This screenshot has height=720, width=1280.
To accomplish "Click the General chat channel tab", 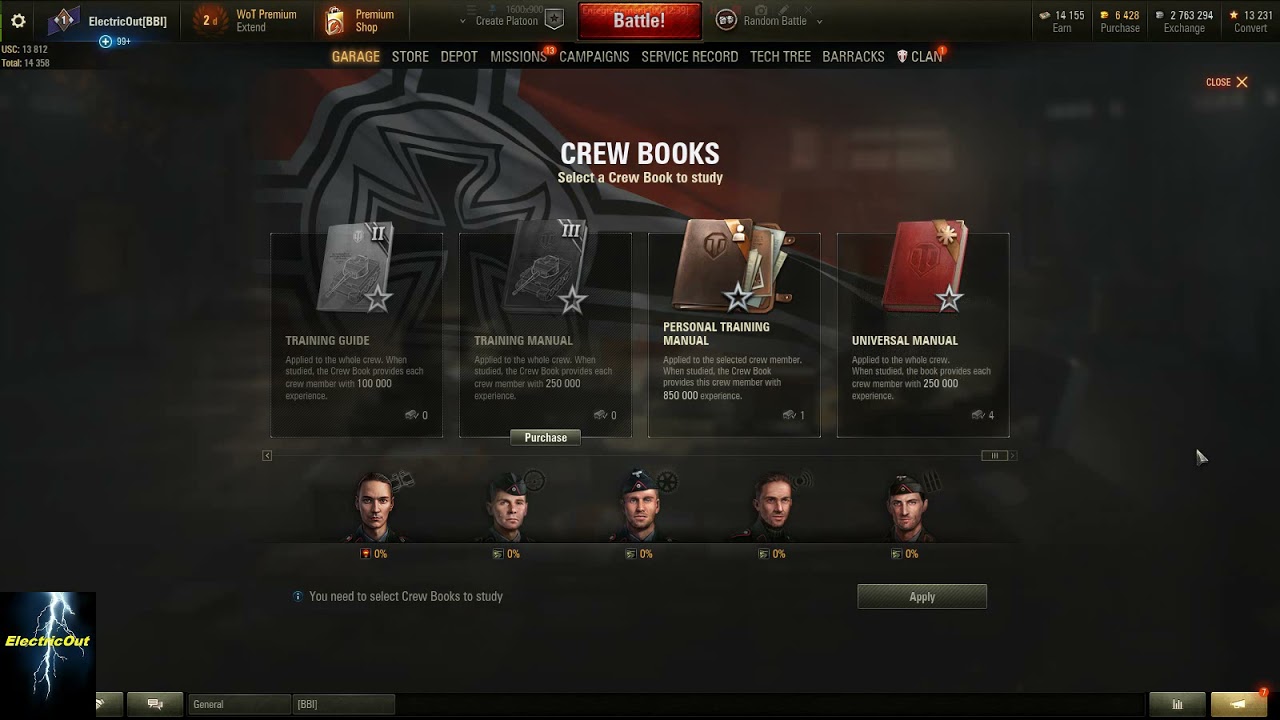I will (239, 704).
